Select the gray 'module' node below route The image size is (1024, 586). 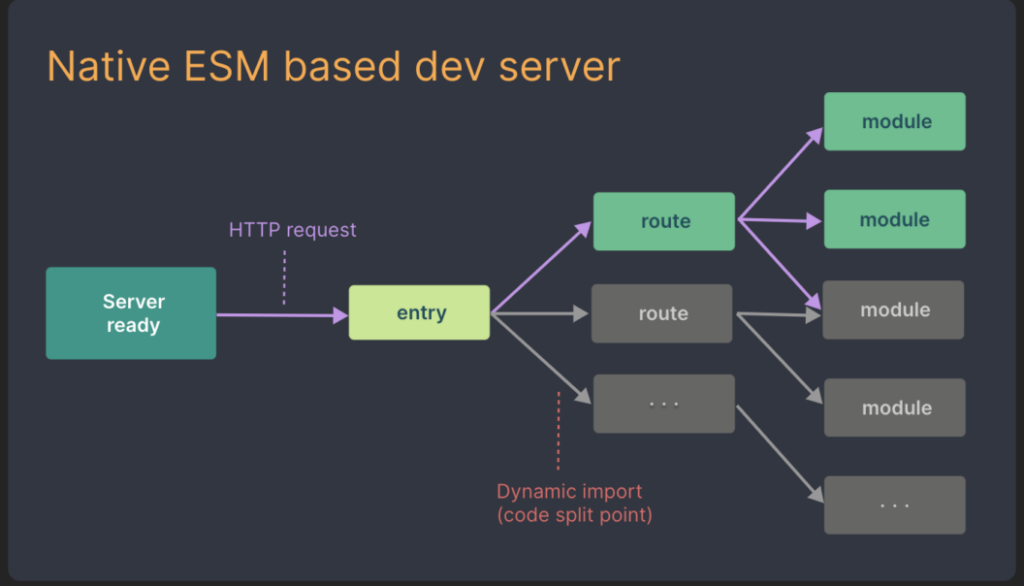pyautogui.click(x=893, y=310)
